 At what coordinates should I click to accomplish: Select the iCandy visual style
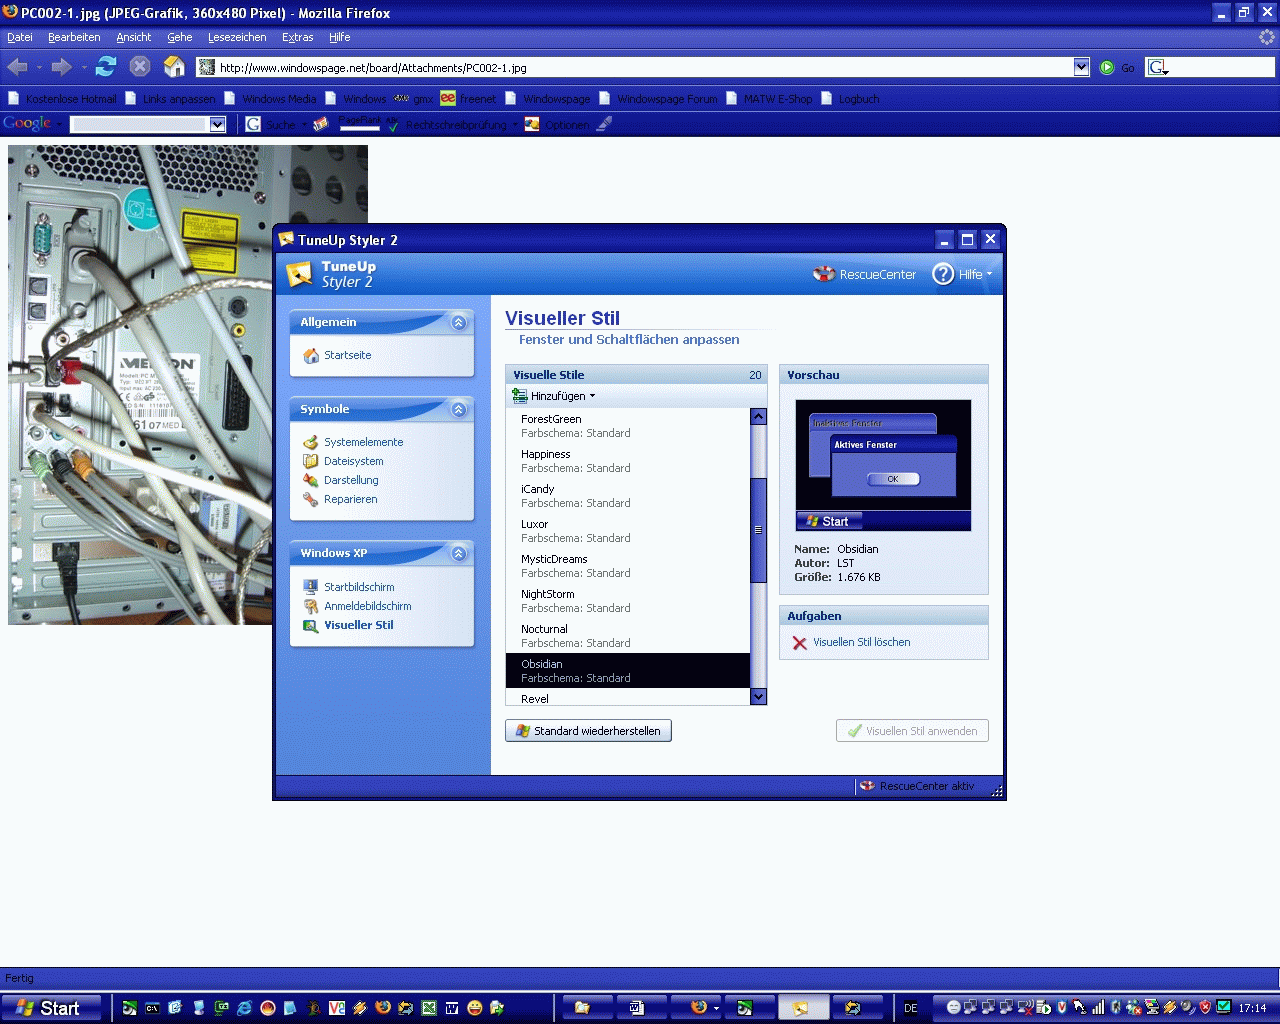click(628, 496)
